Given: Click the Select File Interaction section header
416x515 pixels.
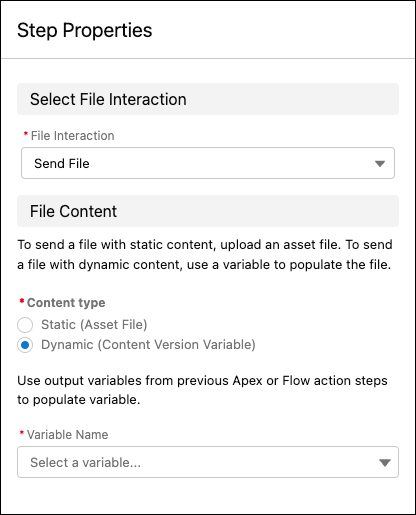Looking at the screenshot, I should pos(208,99).
